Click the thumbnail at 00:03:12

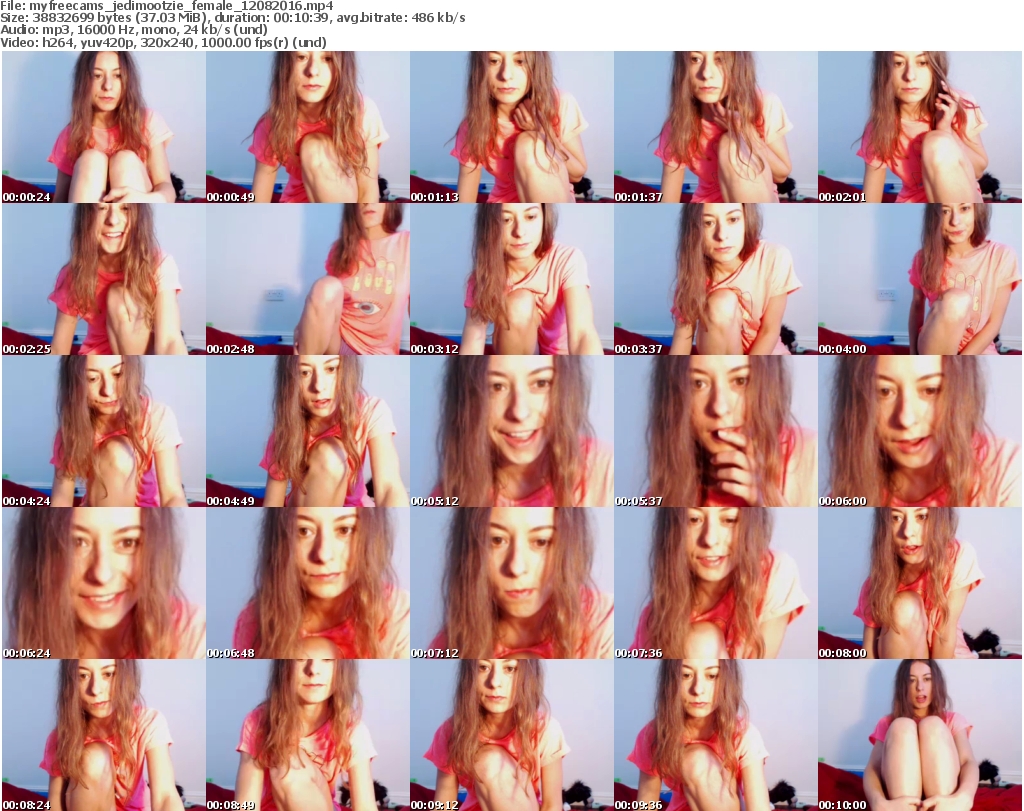pos(511,279)
